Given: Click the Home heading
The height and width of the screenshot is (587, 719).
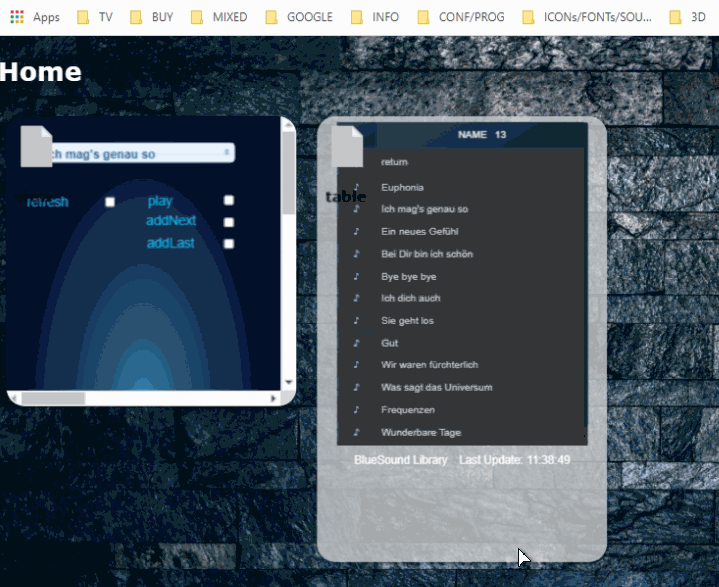Looking at the screenshot, I should [x=40, y=72].
